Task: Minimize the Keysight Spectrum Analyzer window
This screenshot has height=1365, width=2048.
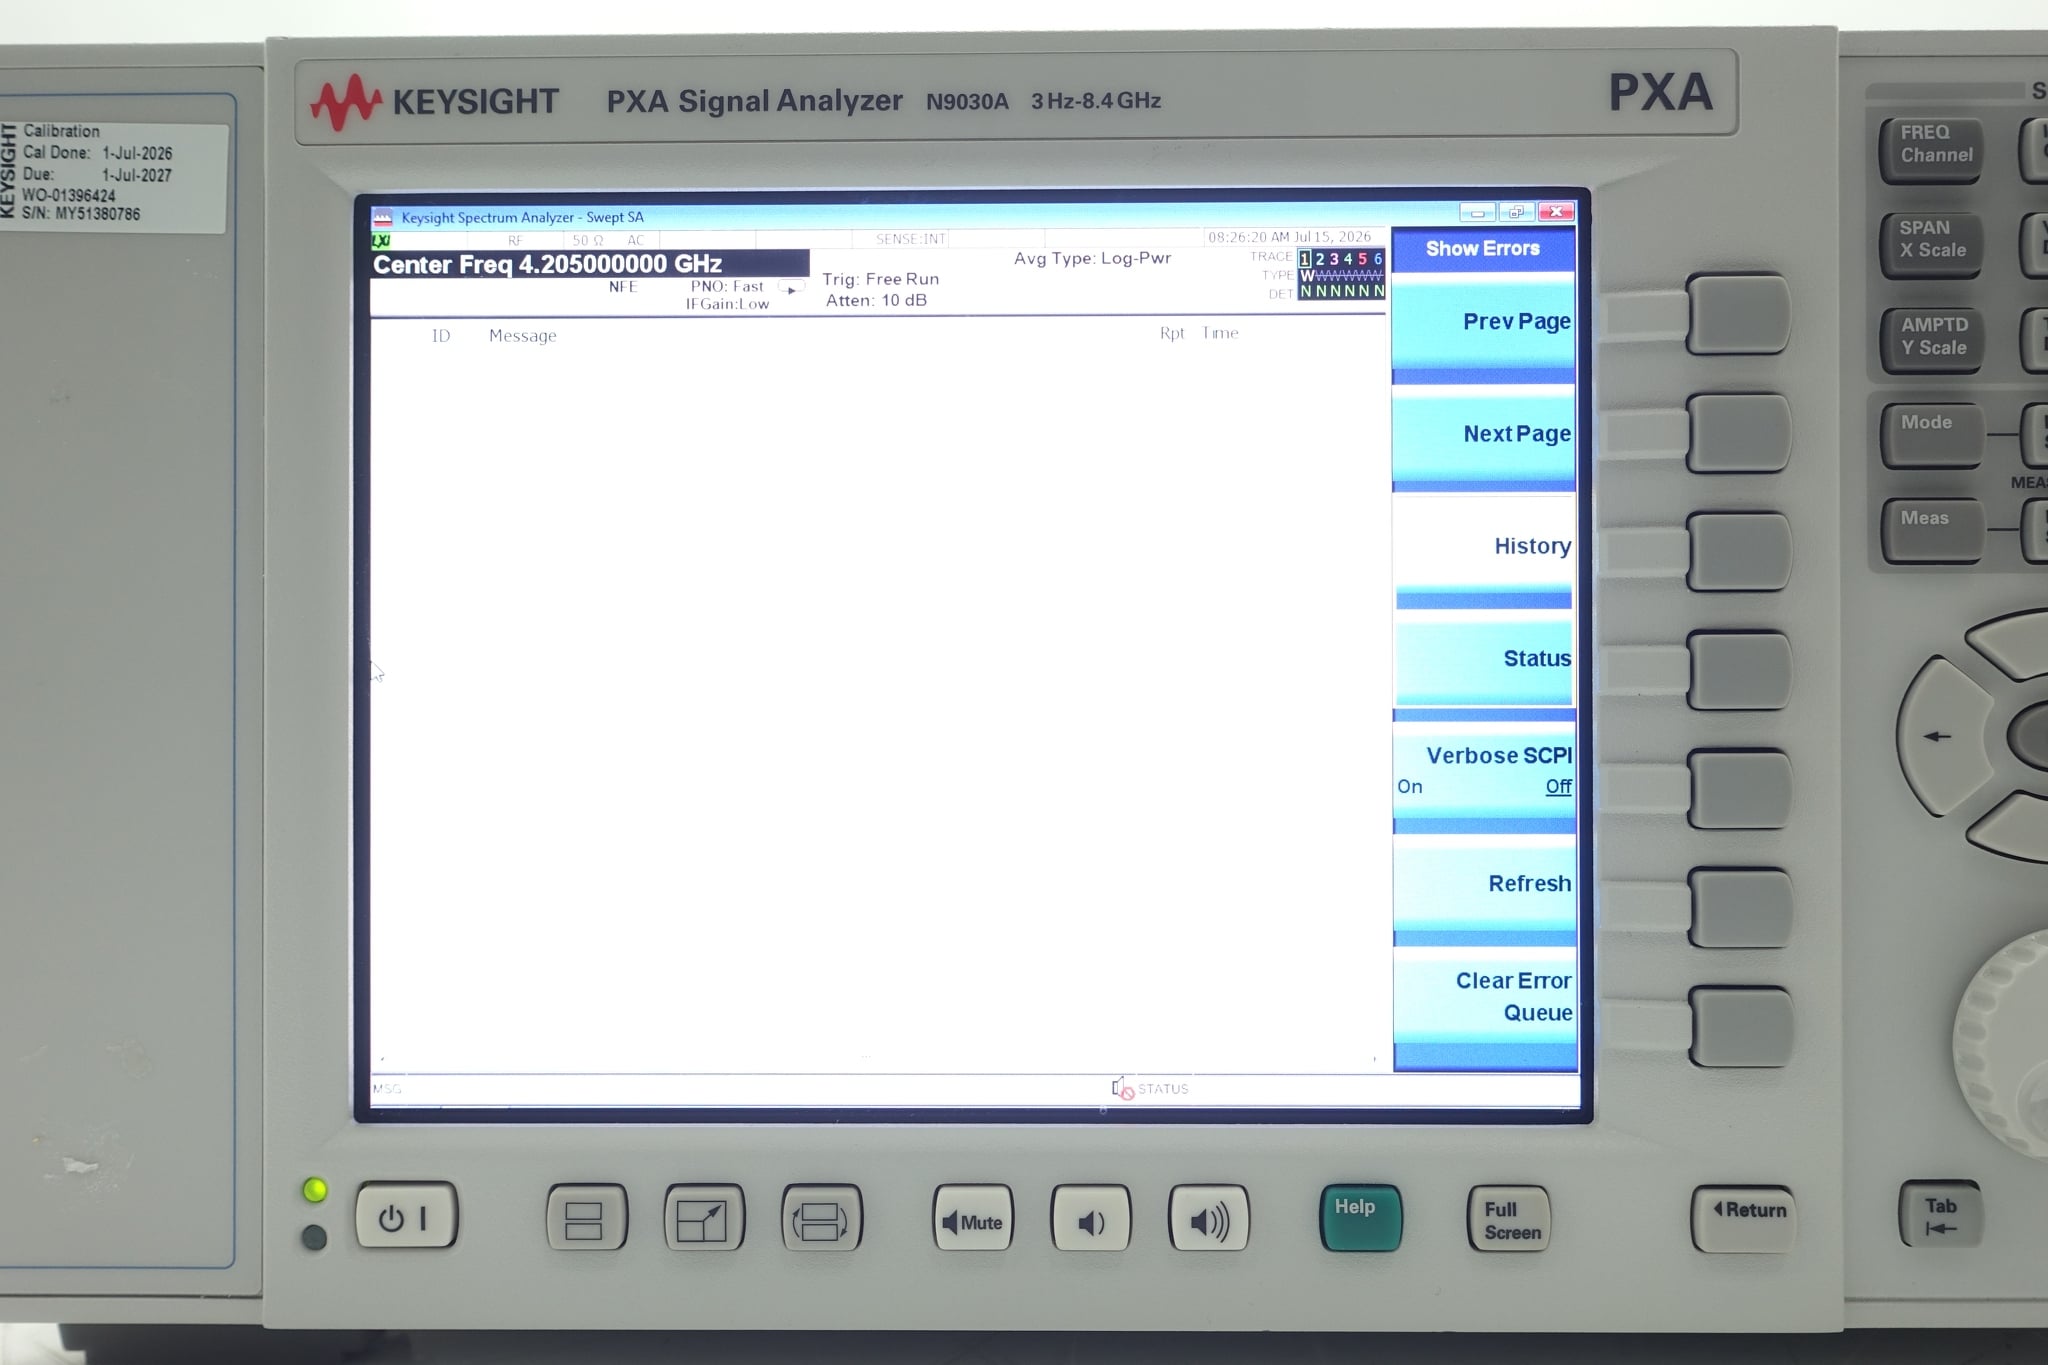Action: pos(1477,212)
